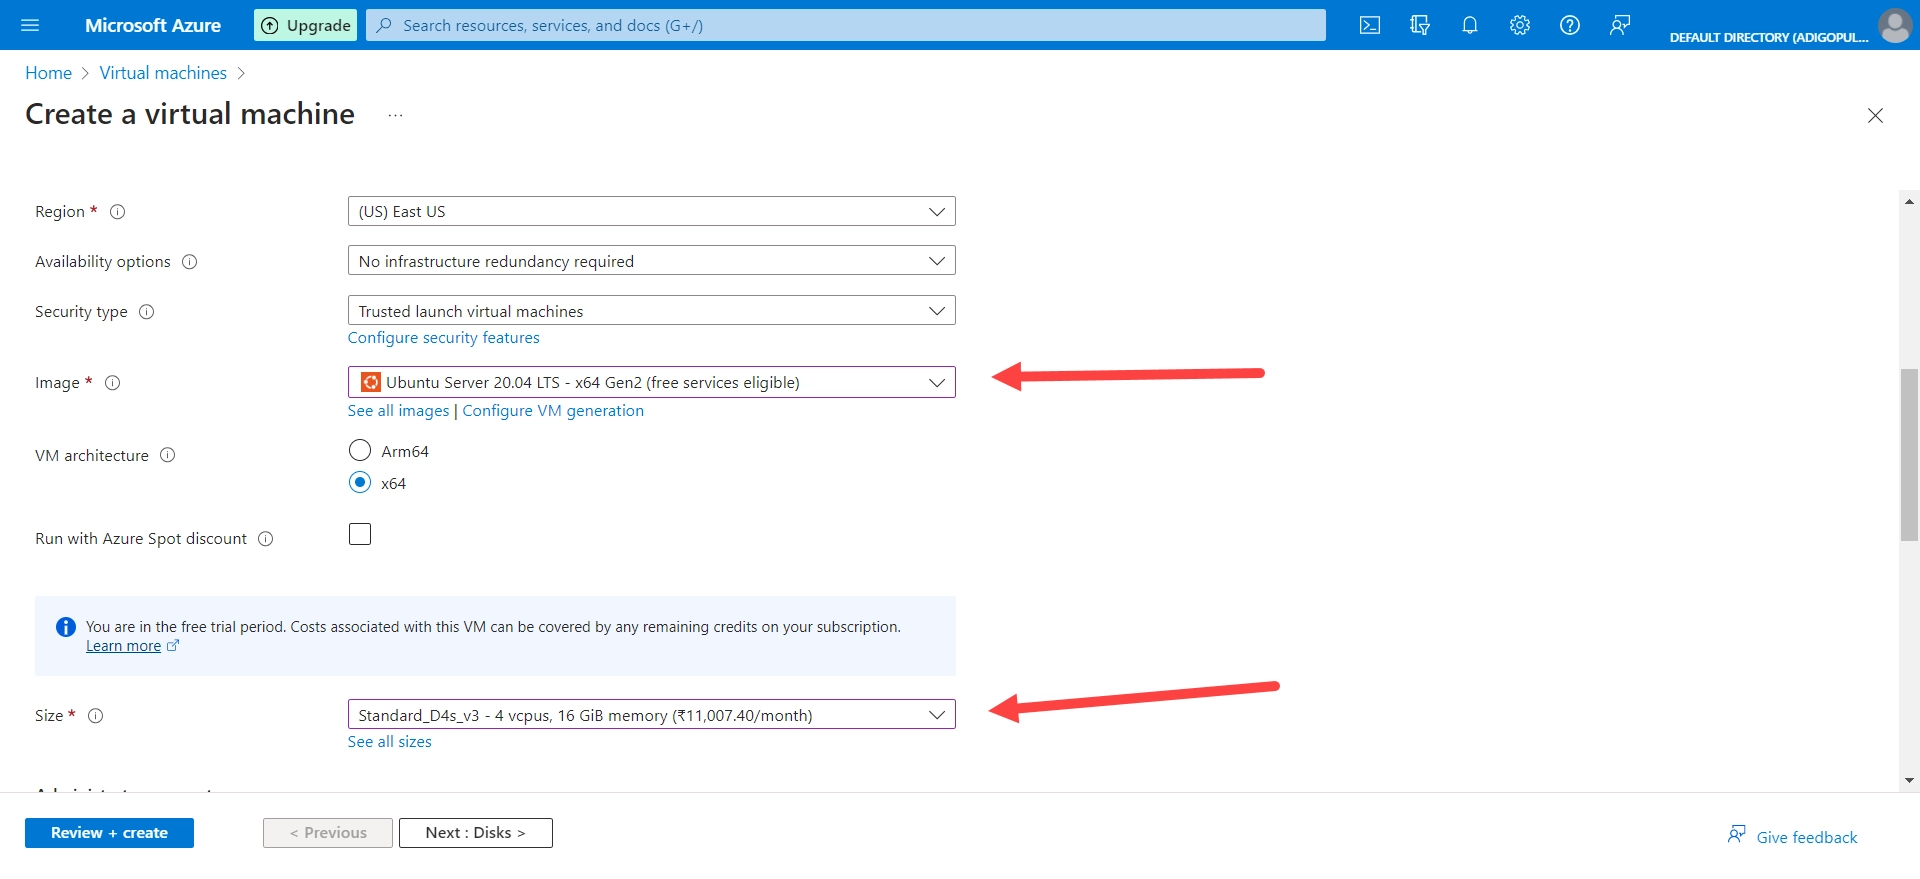
Task: Show info tooltip for Security type
Action: pos(146,311)
